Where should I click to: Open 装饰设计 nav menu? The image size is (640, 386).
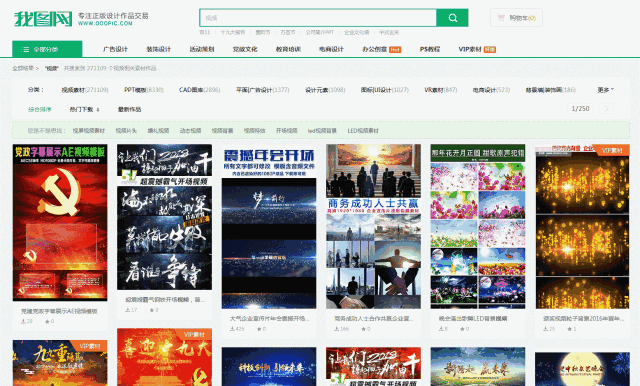(158, 49)
